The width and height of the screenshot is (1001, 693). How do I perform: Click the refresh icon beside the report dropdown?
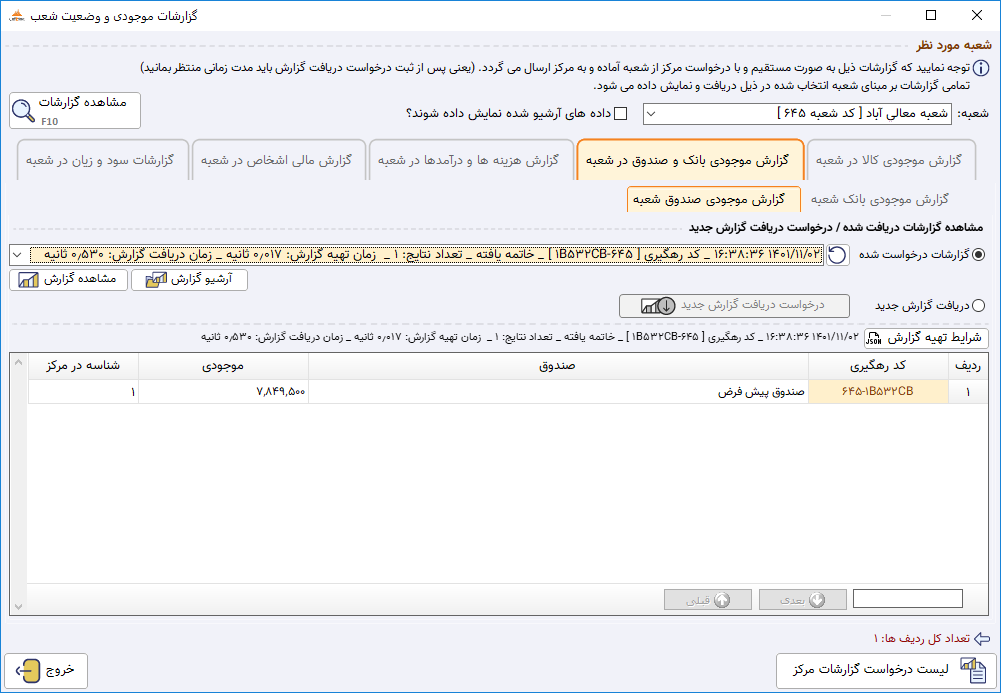click(838, 255)
